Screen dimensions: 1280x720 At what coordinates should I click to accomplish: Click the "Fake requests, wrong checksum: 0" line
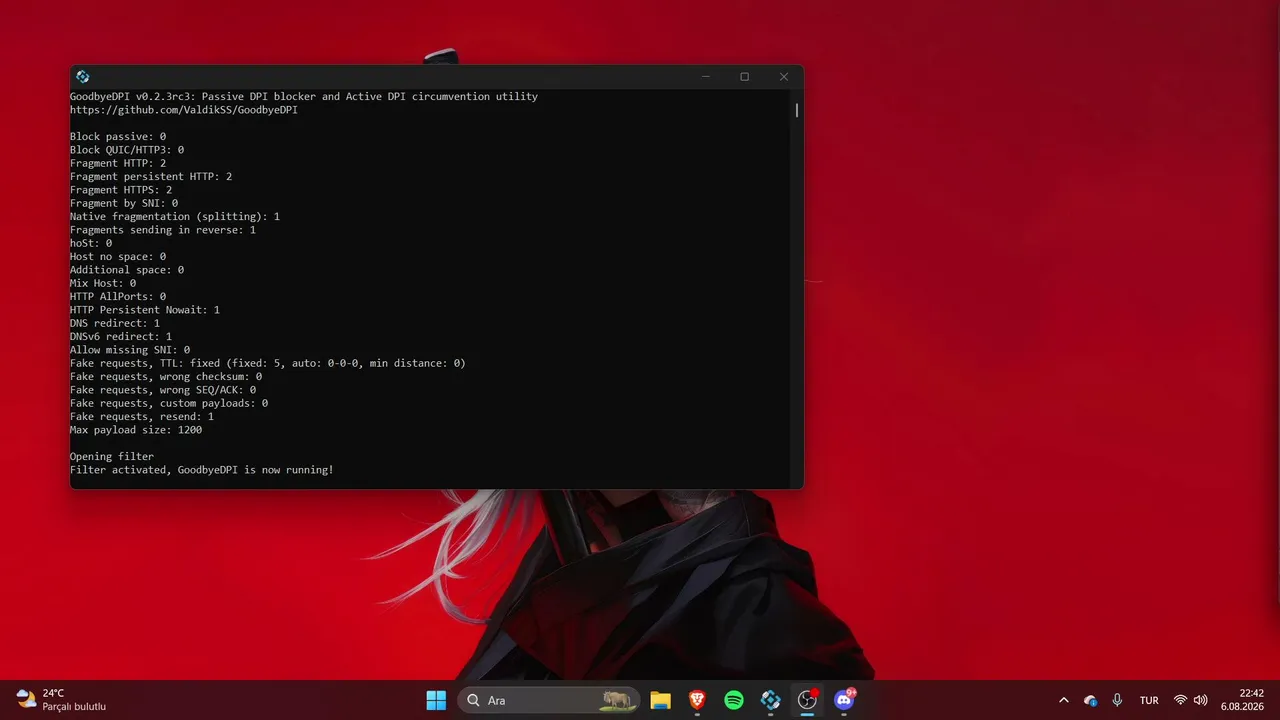(166, 377)
